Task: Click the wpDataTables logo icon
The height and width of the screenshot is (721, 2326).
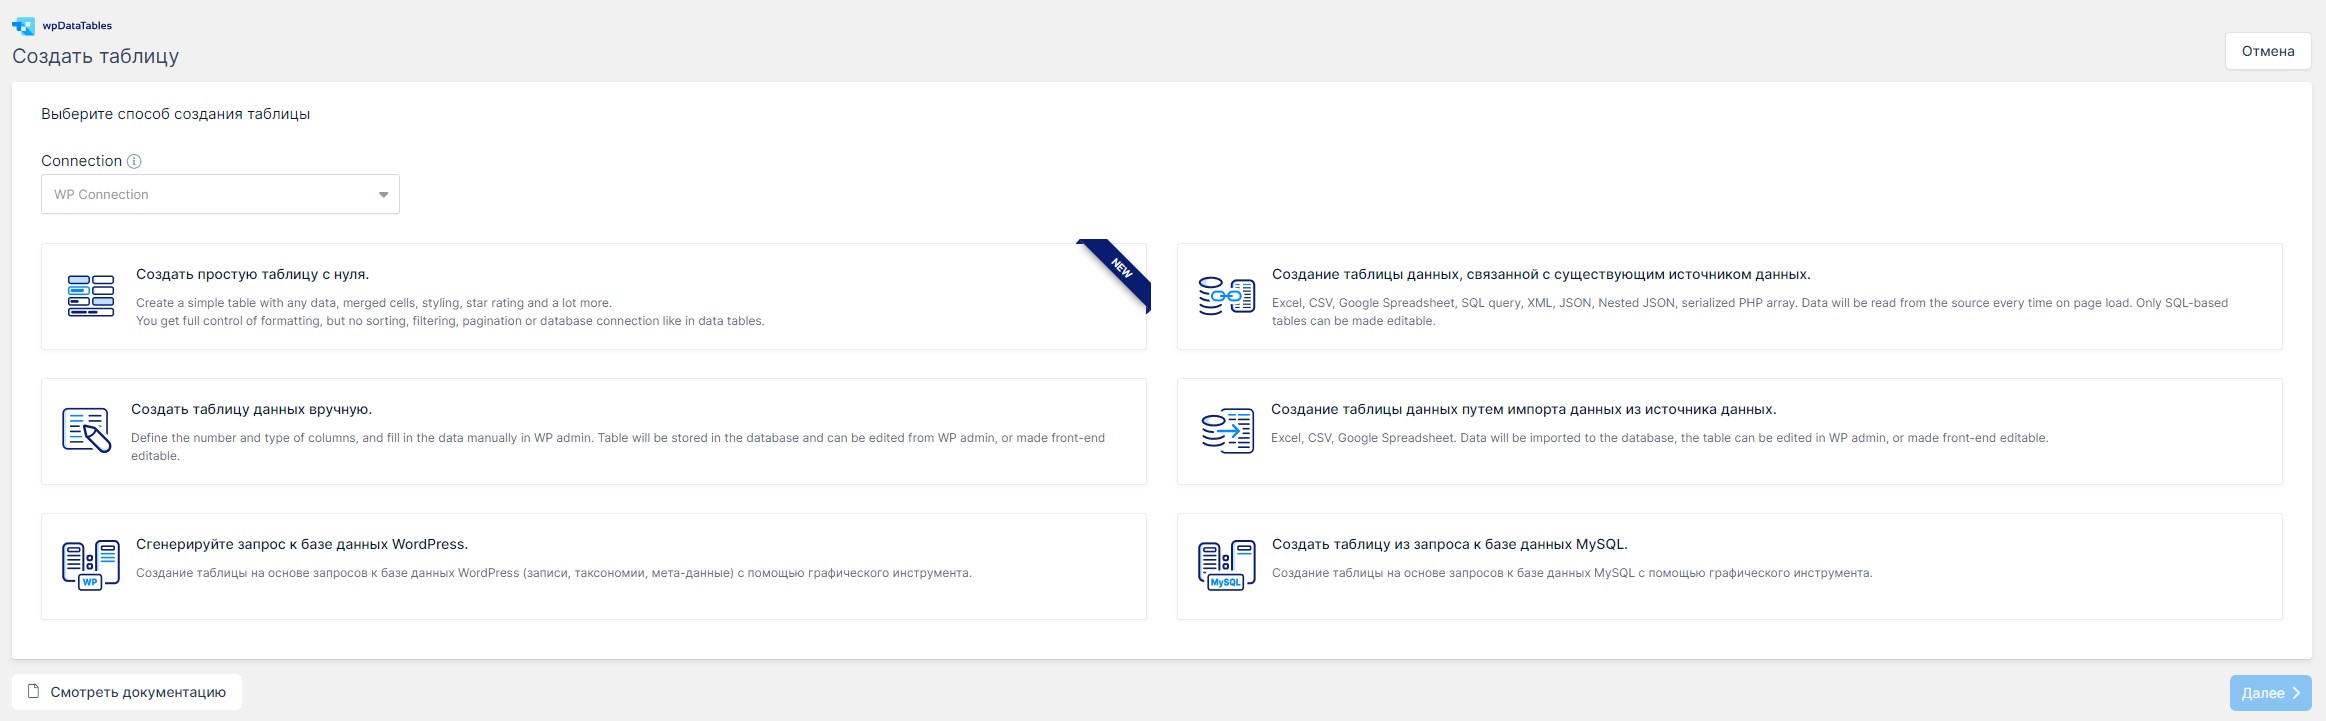Action: pos(23,26)
